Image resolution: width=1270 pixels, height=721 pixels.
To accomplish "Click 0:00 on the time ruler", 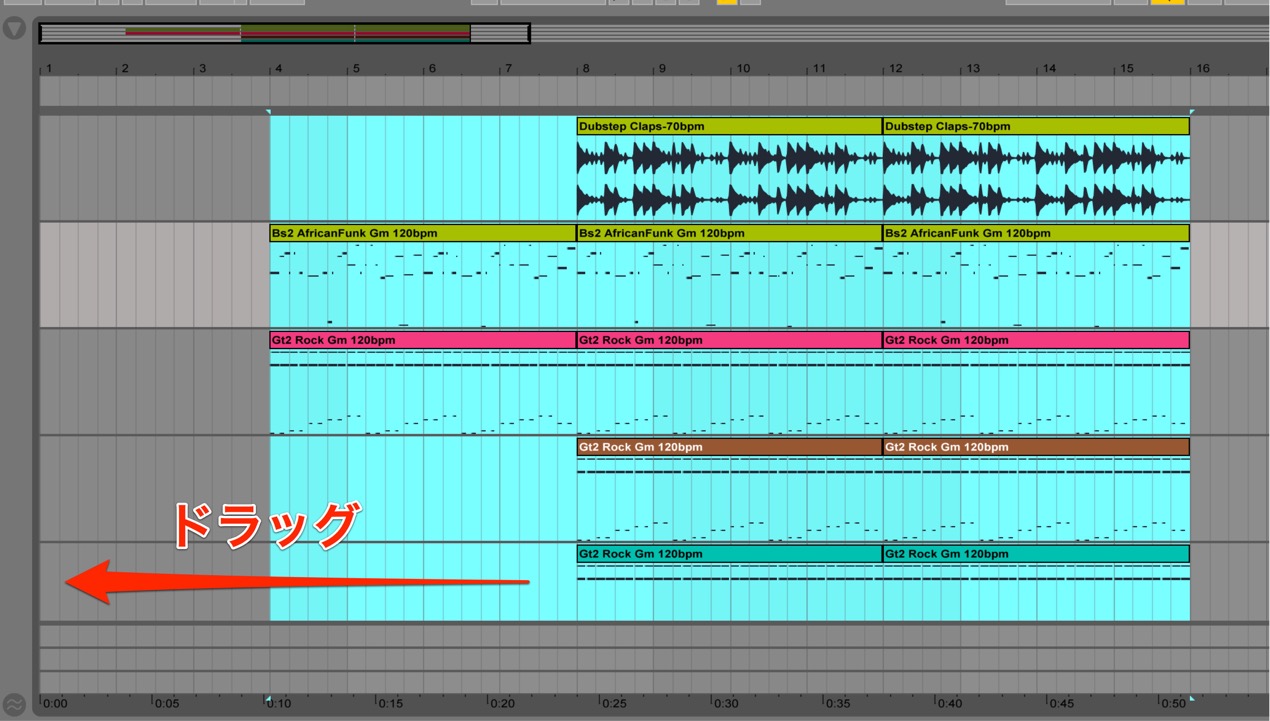I will [x=54, y=703].
